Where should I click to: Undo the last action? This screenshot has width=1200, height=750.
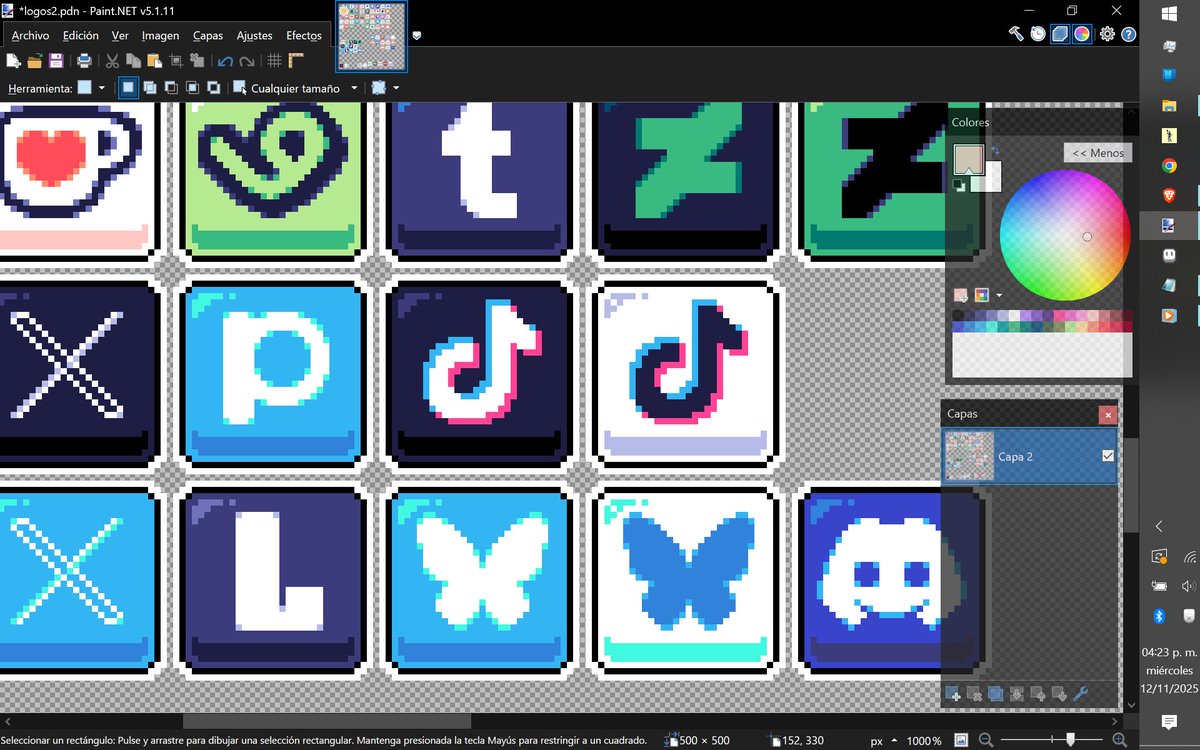pos(225,61)
